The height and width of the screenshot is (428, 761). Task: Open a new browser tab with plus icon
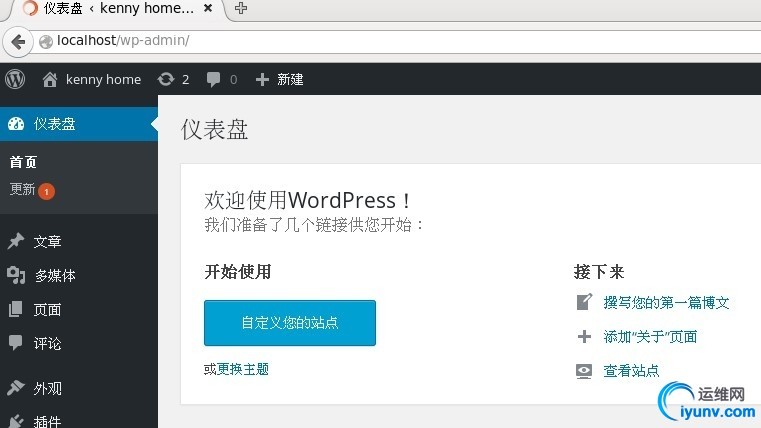pos(241,8)
